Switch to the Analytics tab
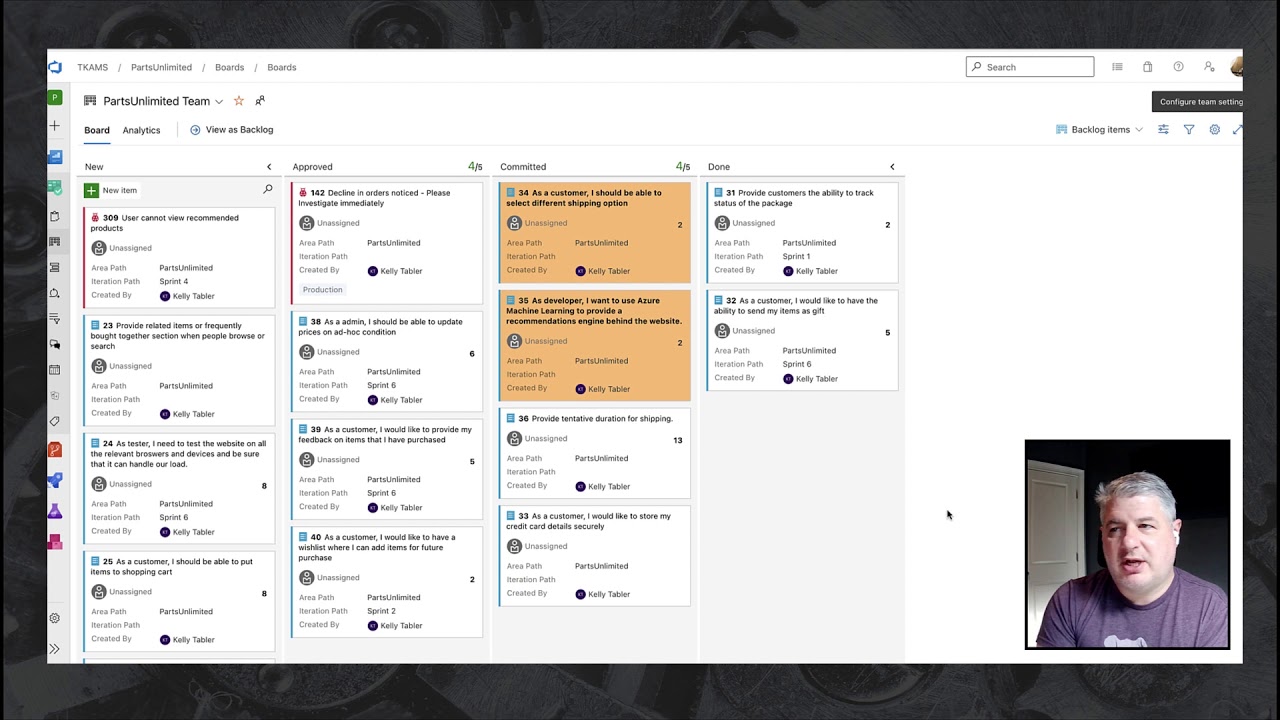This screenshot has width=1280, height=720. coord(141,130)
